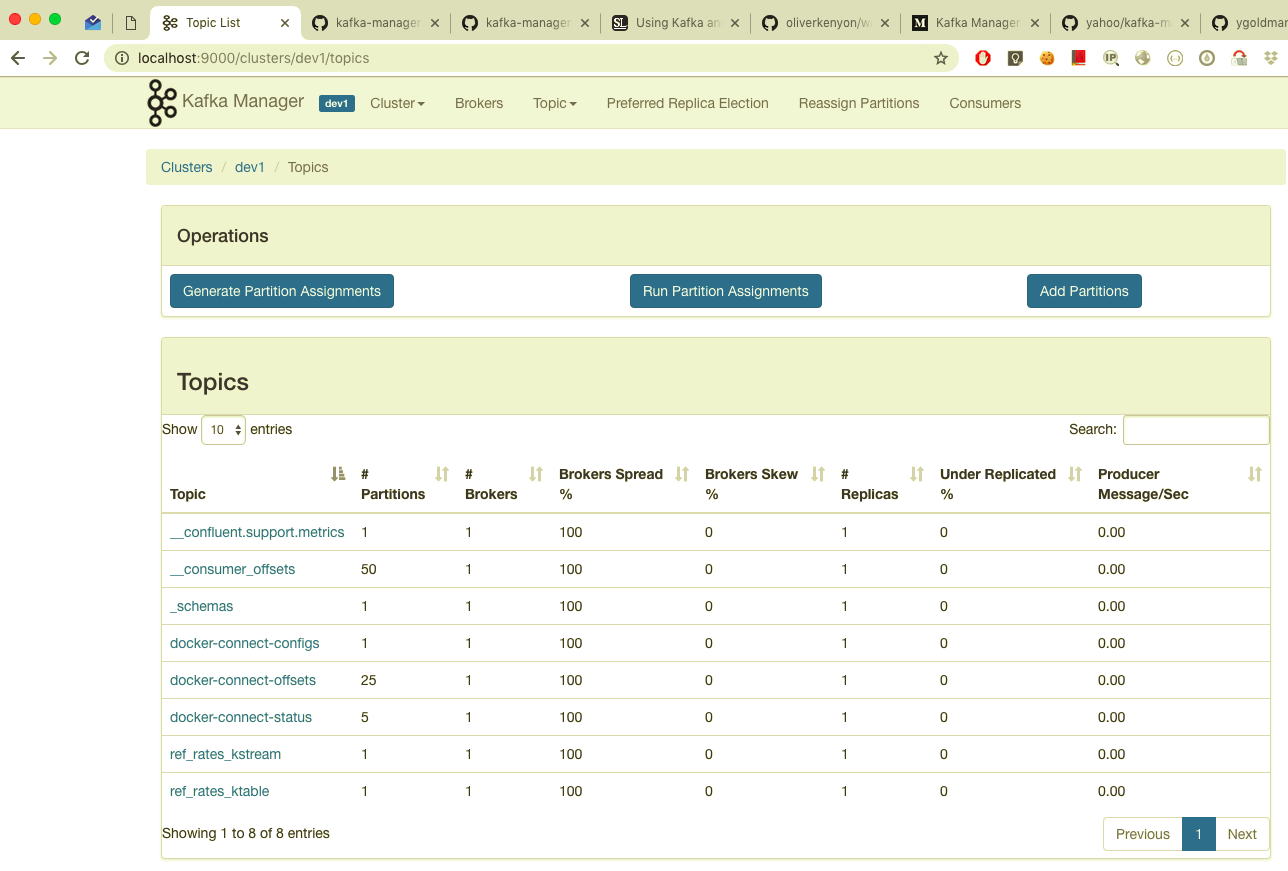Screen dimensions: 1288x871
Task: Sort by Topic column sort icon
Action: [338, 474]
